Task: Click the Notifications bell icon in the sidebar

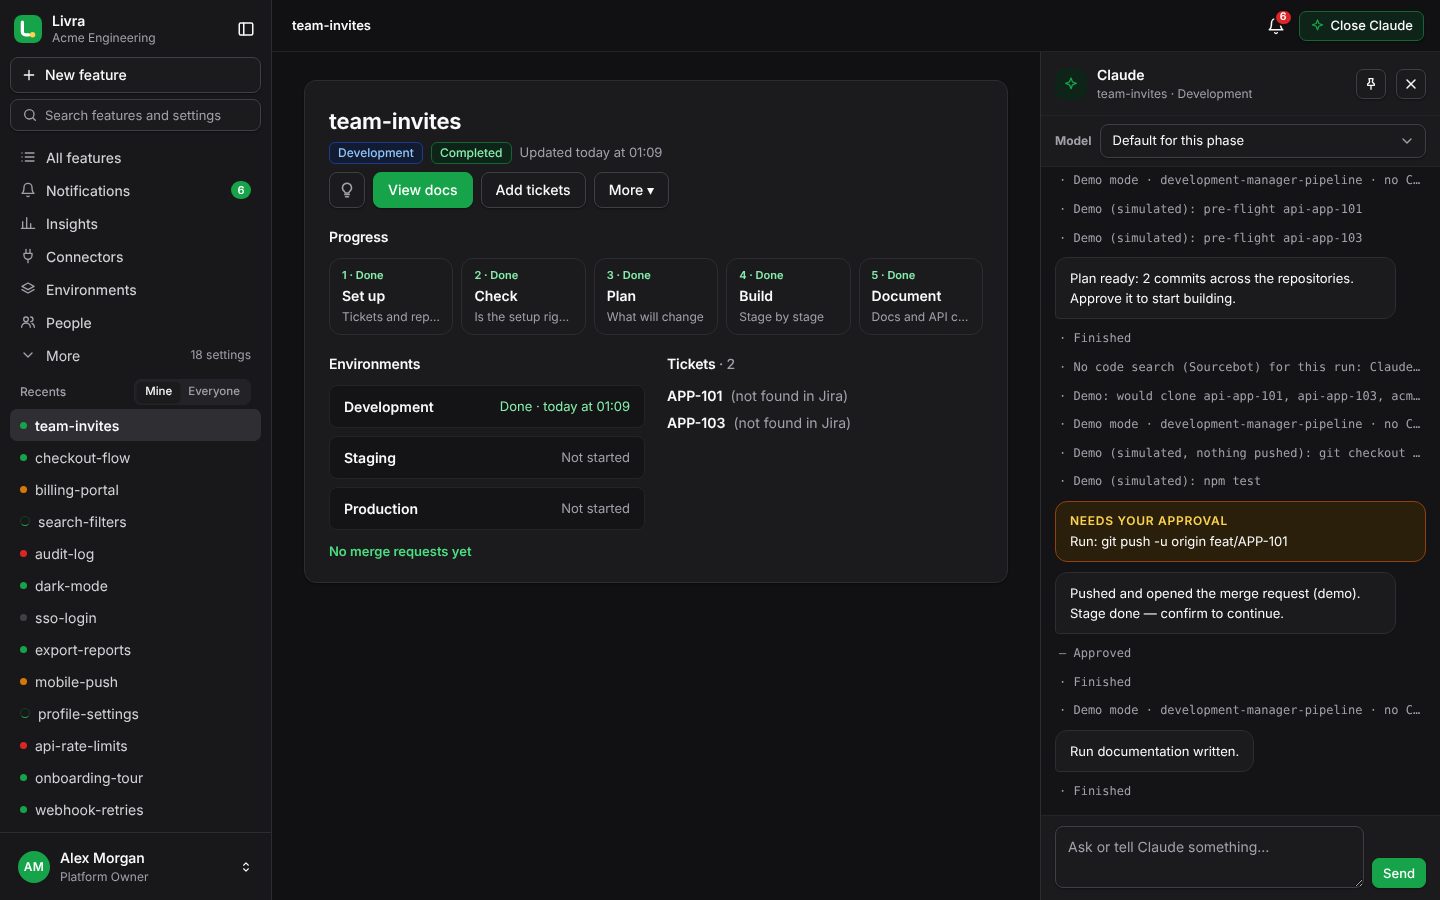Action: [28, 191]
